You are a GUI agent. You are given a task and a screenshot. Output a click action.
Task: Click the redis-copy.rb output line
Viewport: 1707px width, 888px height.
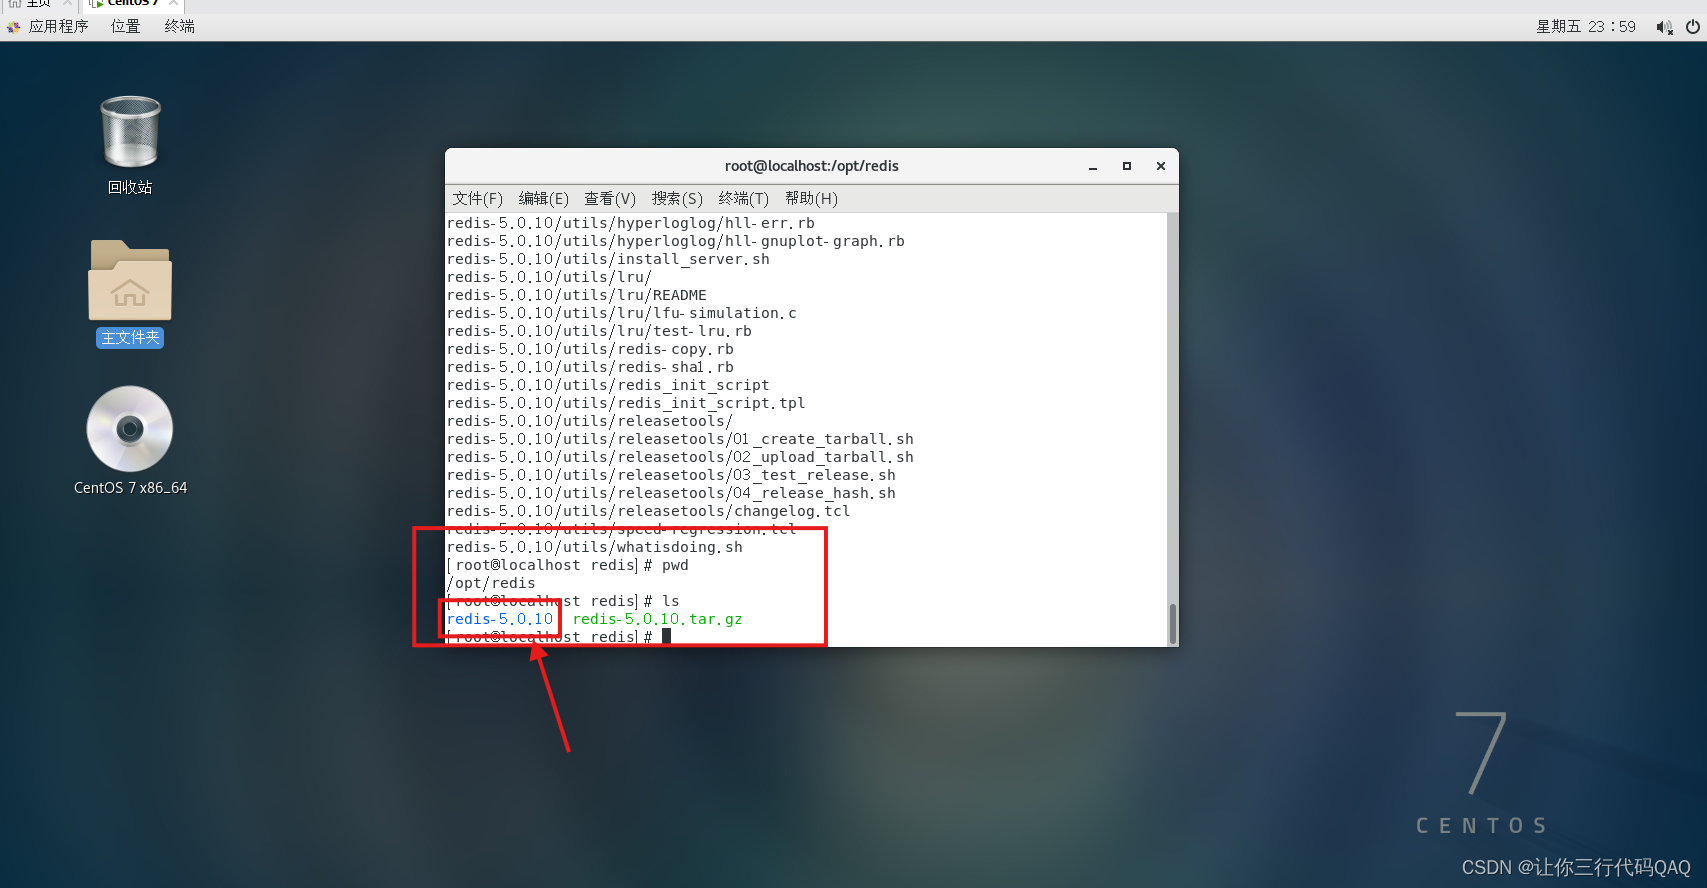[x=590, y=349]
